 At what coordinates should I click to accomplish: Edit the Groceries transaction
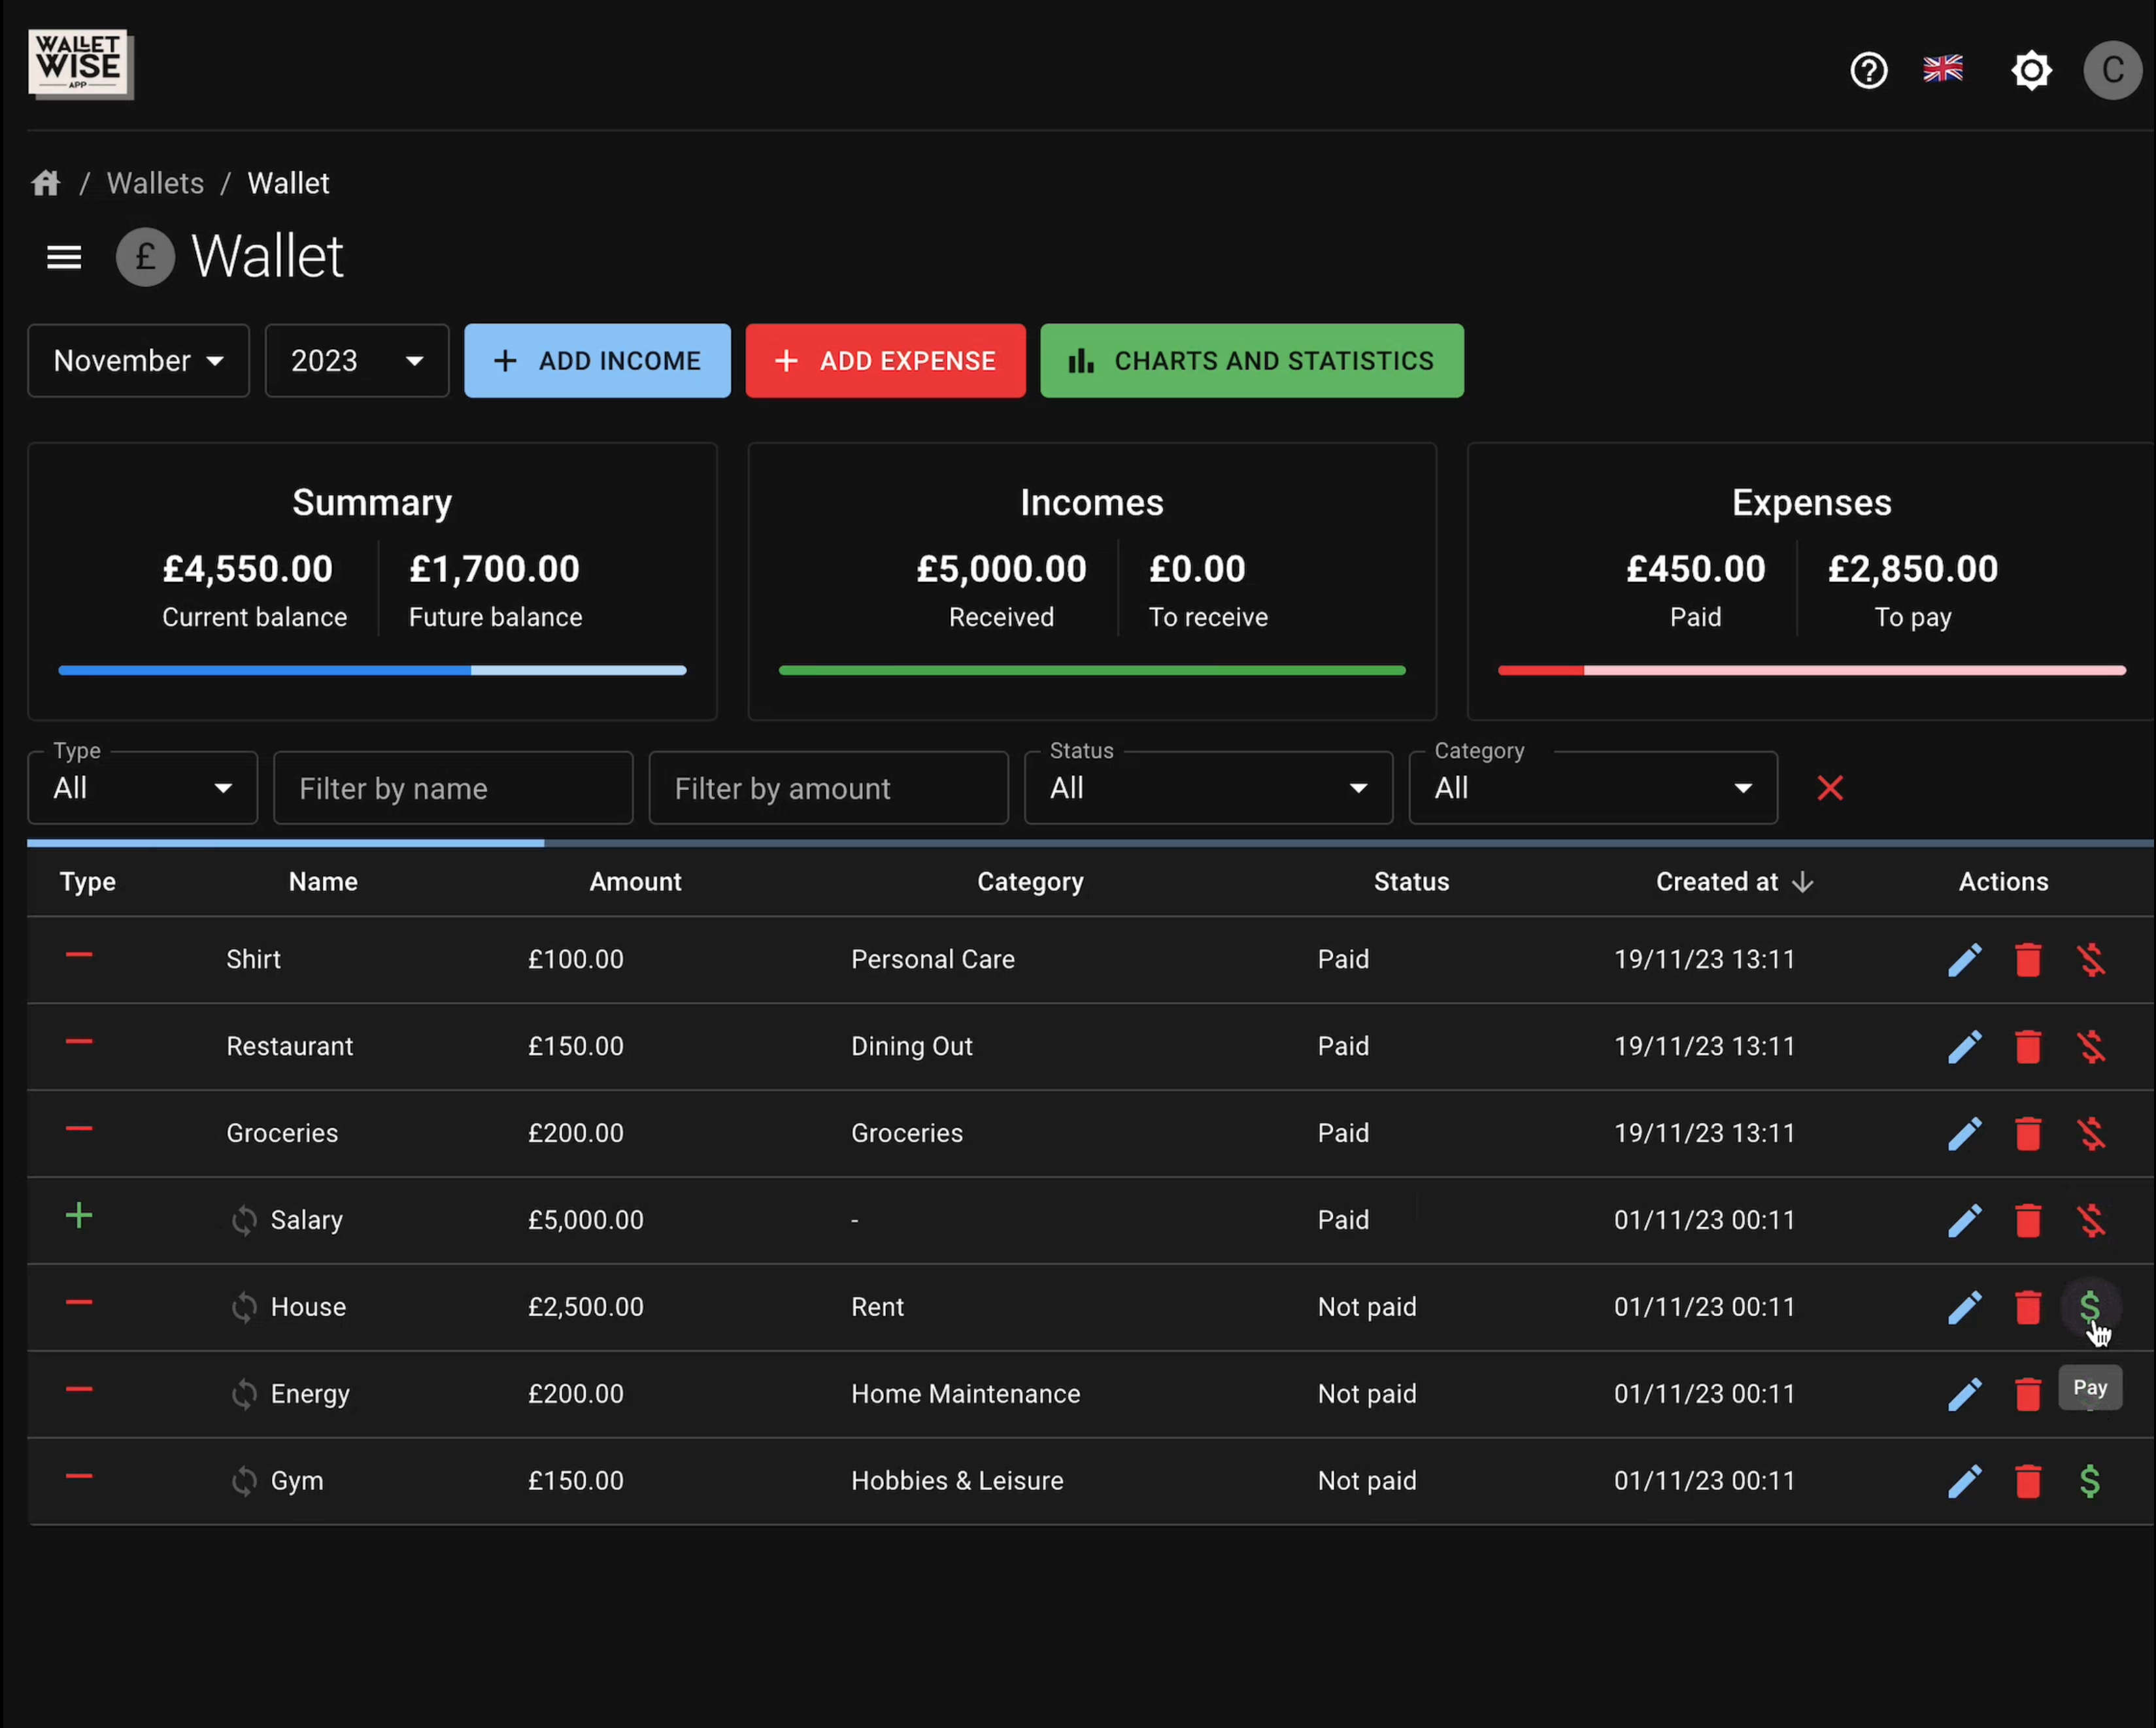tap(1964, 1134)
